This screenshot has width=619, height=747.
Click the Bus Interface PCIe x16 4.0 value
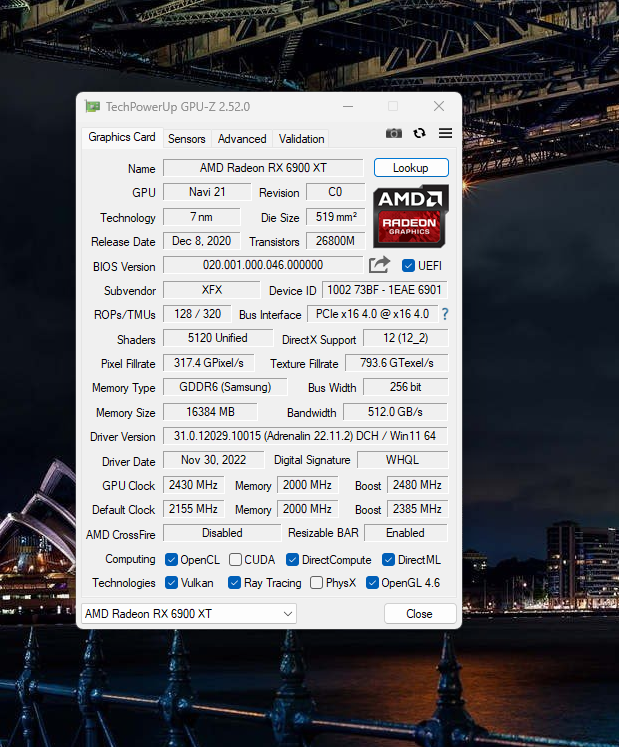pyautogui.click(x=373, y=314)
